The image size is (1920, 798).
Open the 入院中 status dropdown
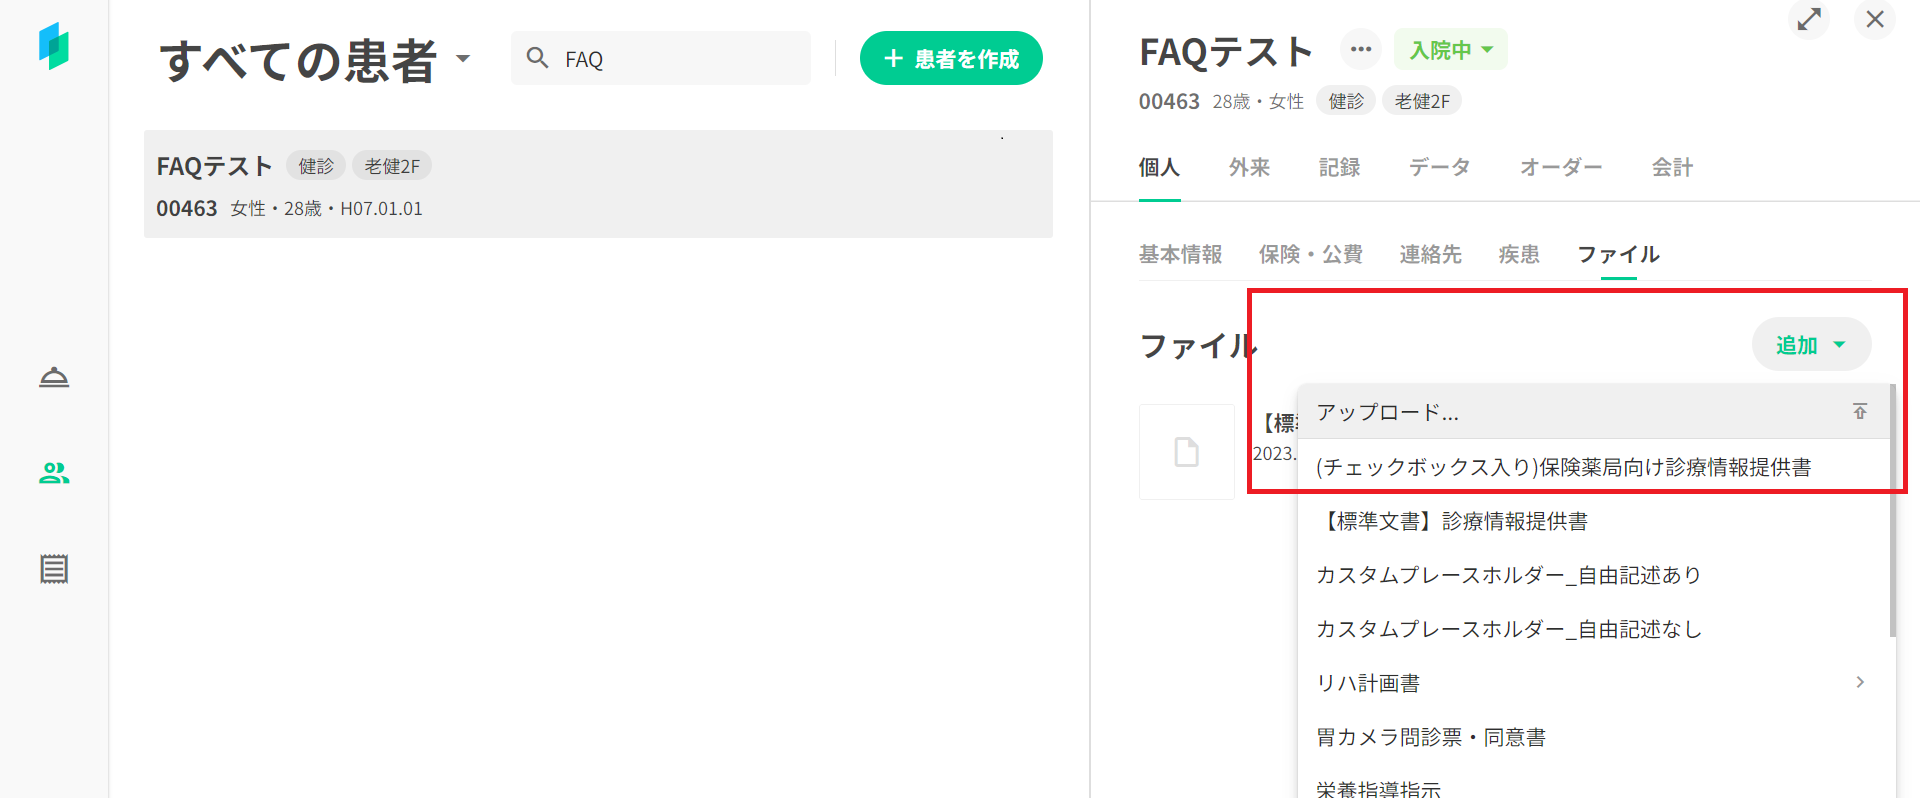click(1450, 50)
